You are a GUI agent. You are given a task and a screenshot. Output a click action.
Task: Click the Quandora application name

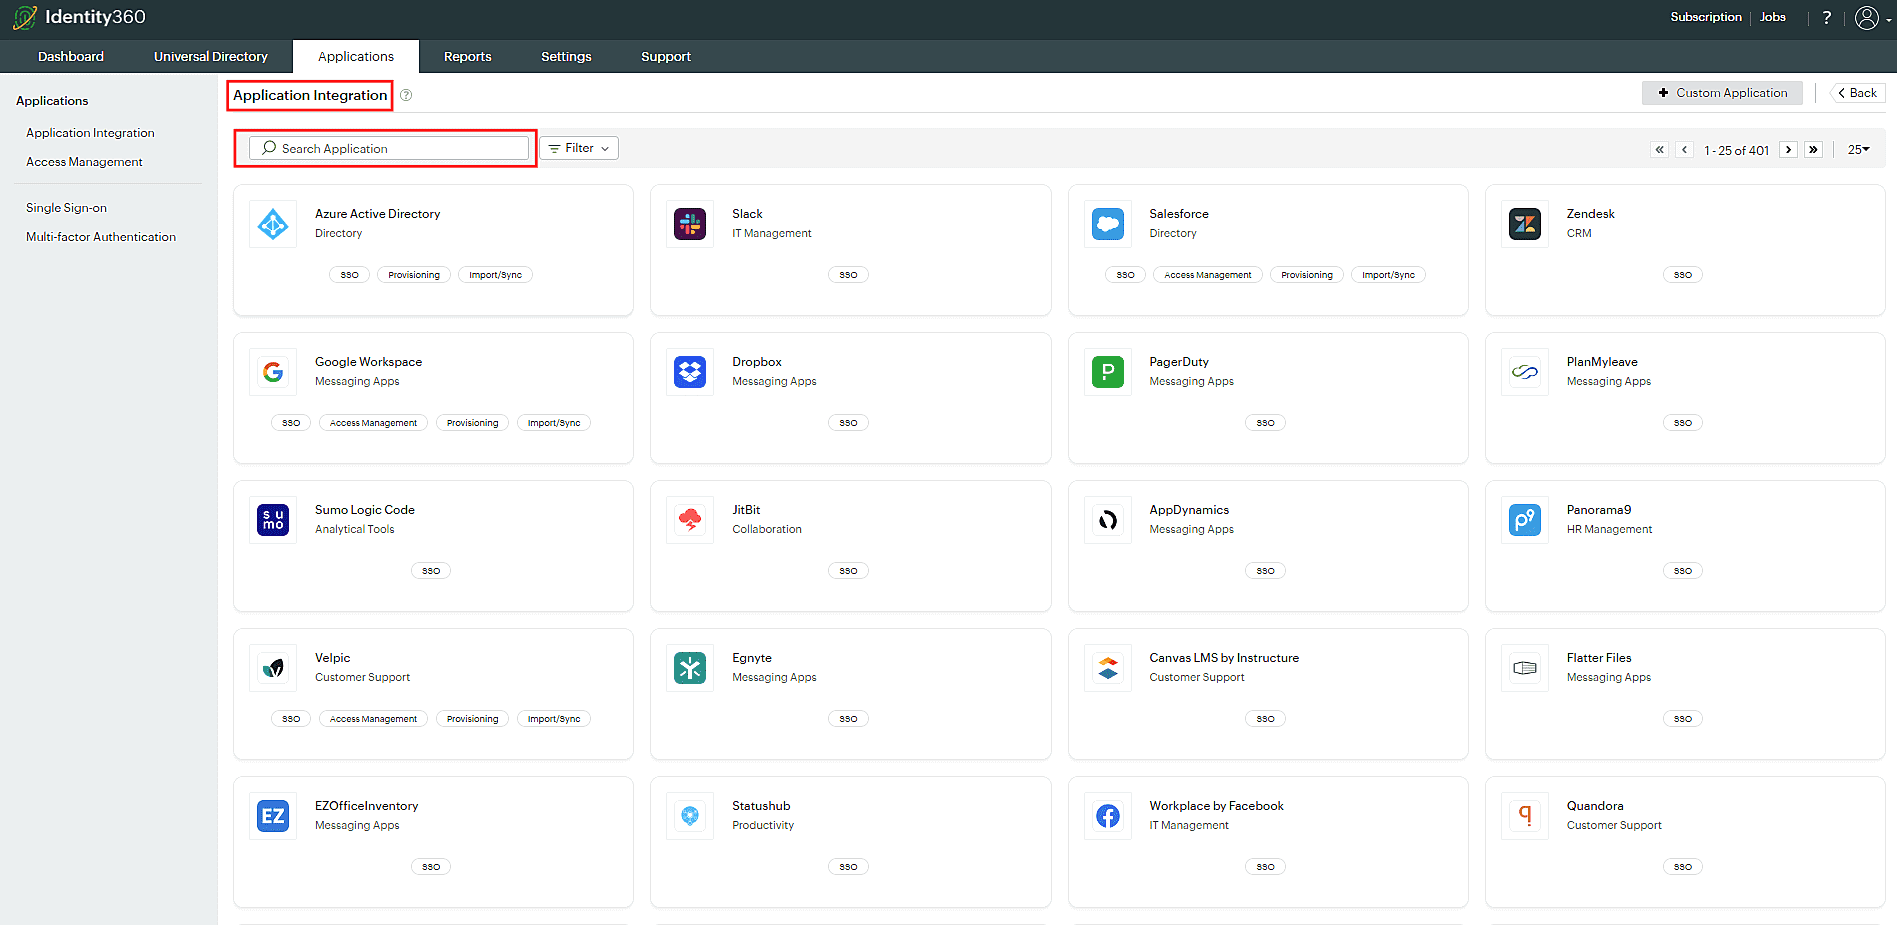tap(1595, 806)
